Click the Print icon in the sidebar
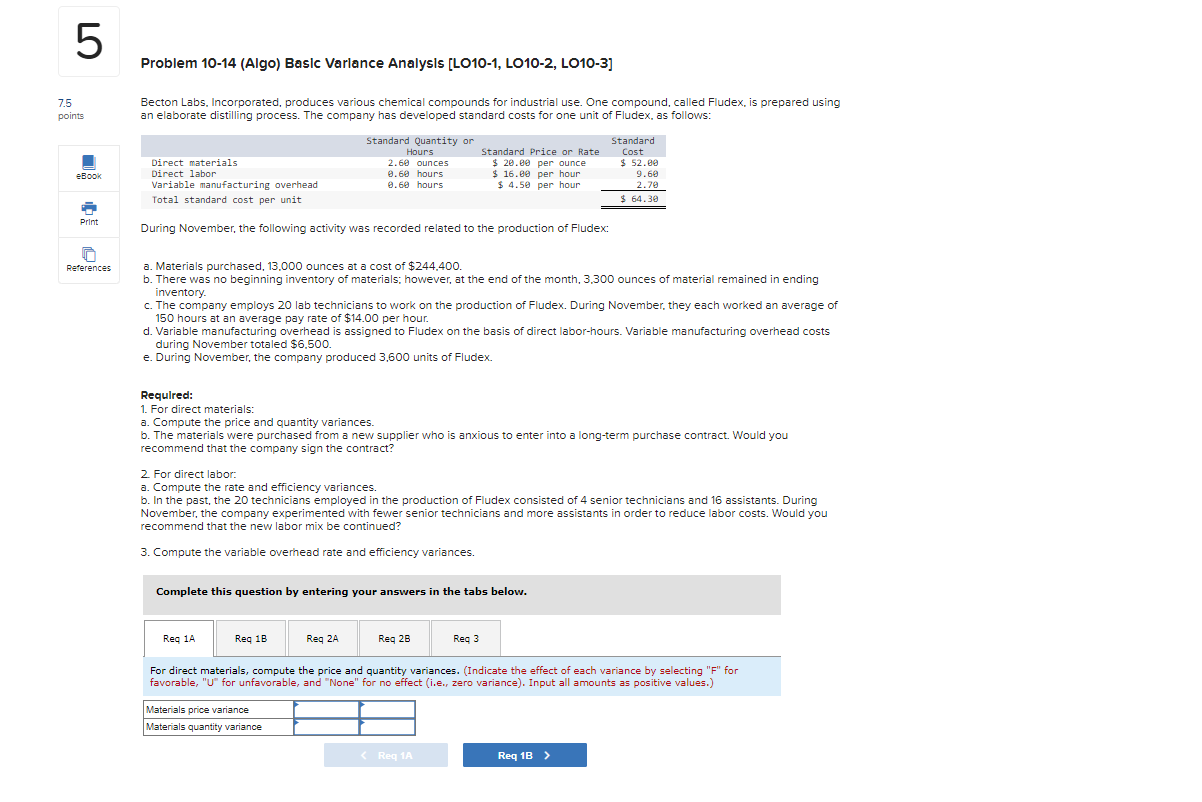 point(88,213)
